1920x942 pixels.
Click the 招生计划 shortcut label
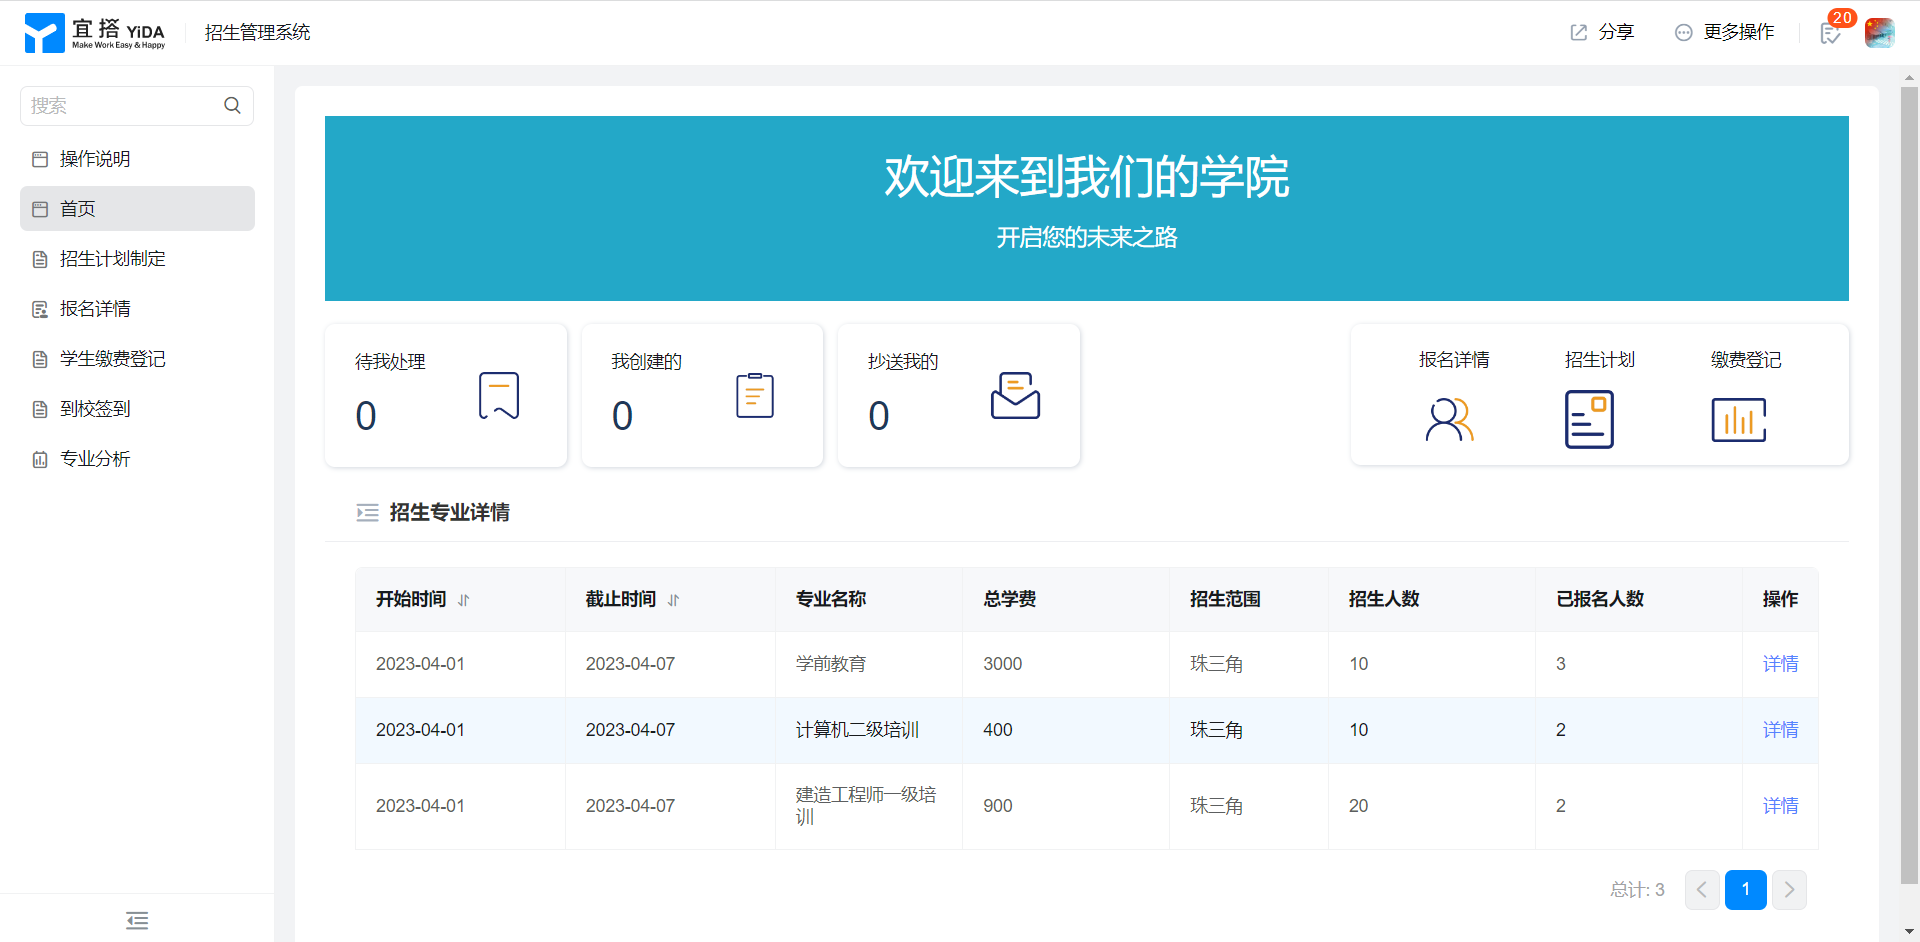coord(1600,360)
